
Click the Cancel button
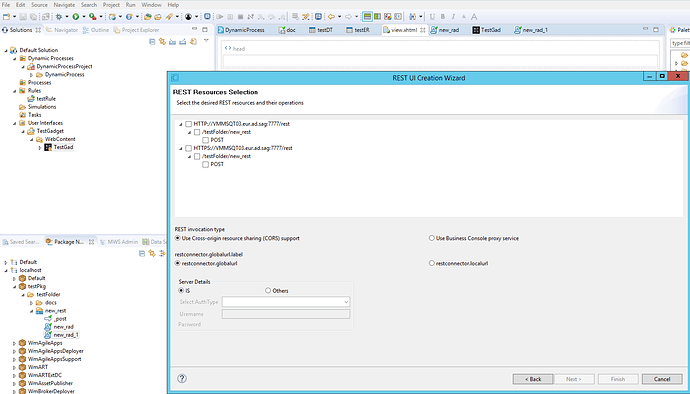662,379
